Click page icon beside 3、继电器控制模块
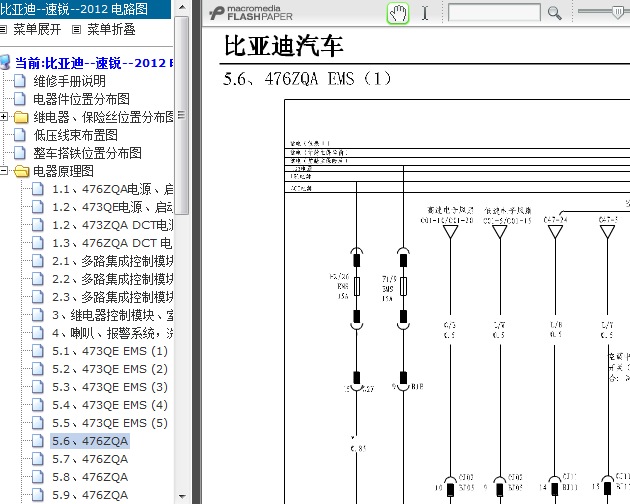 click(x=38, y=315)
